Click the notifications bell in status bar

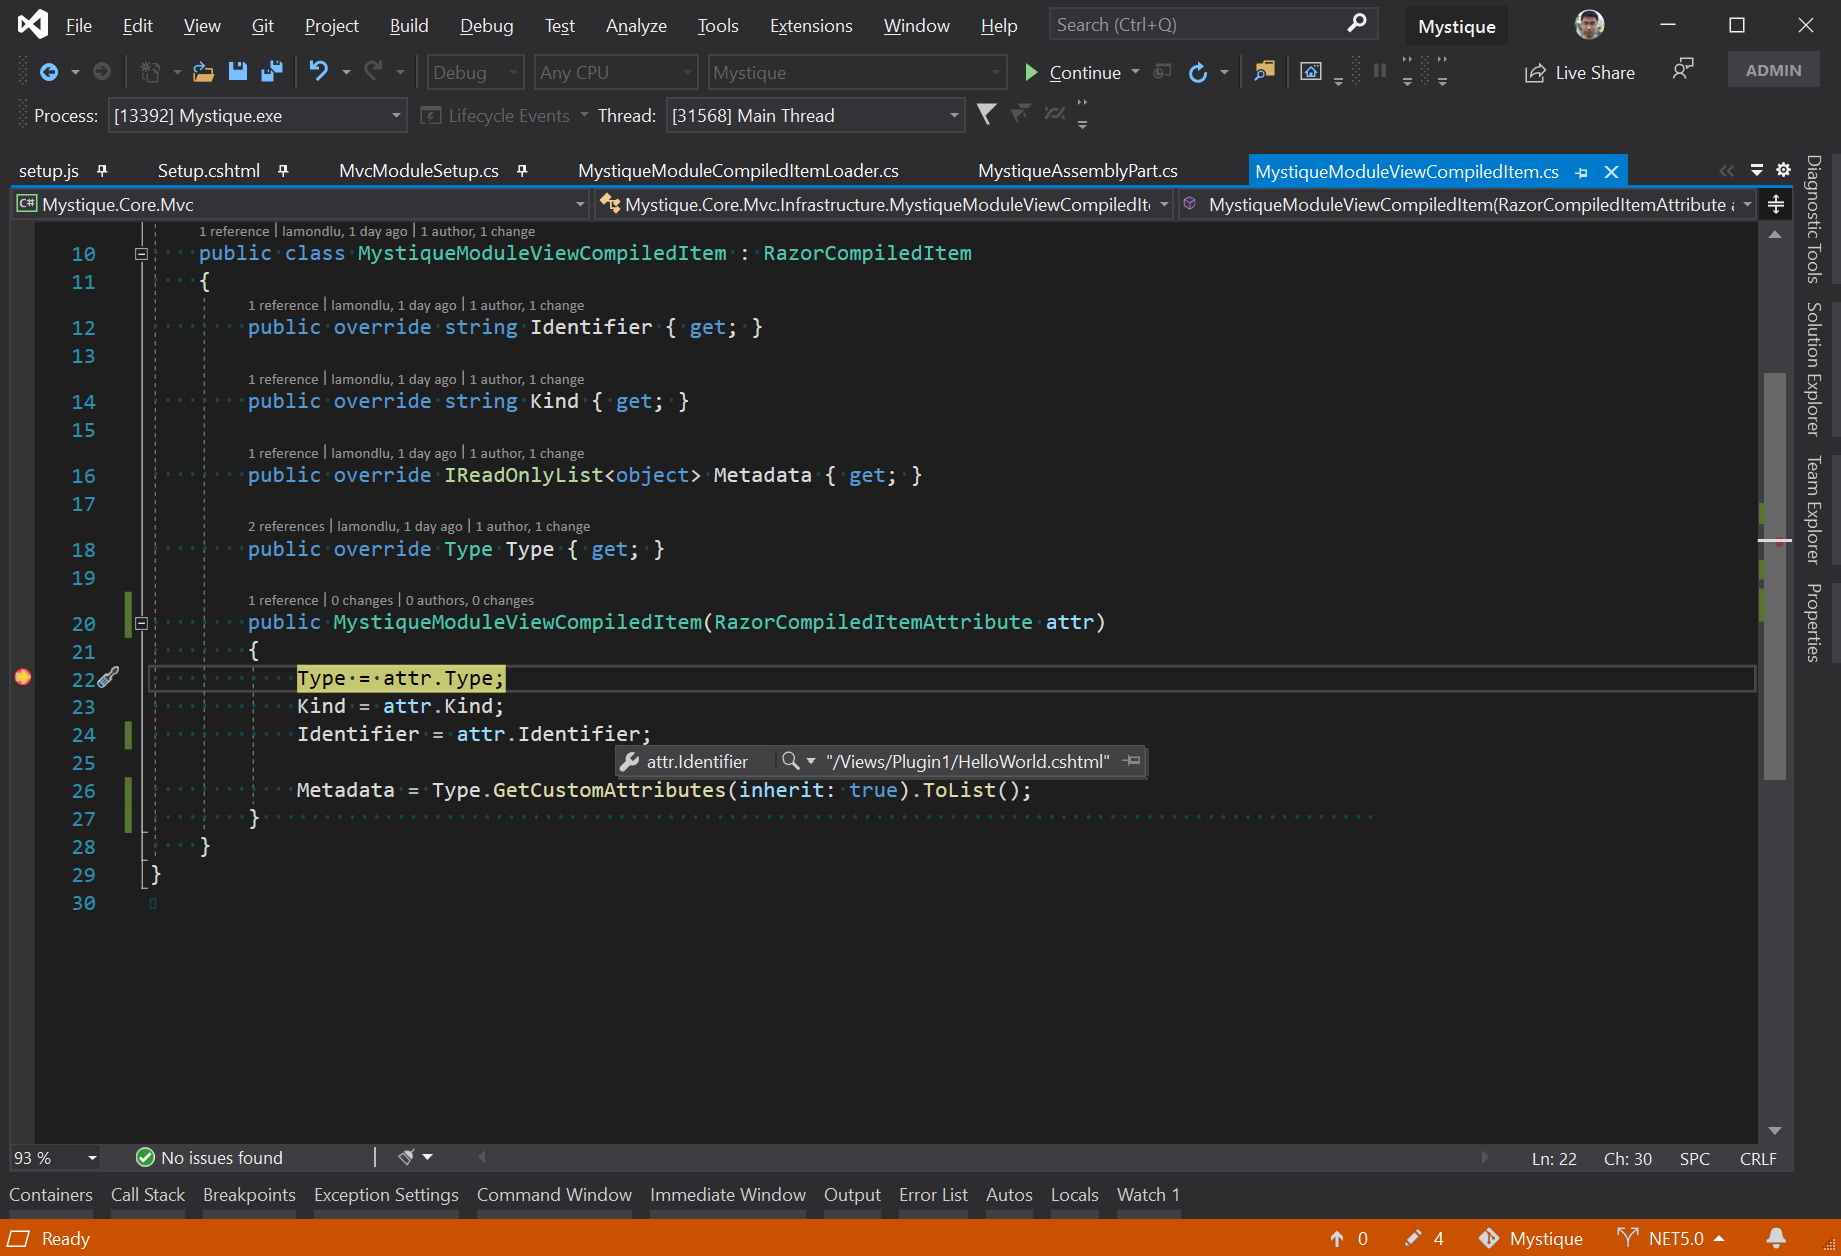[1776, 1238]
